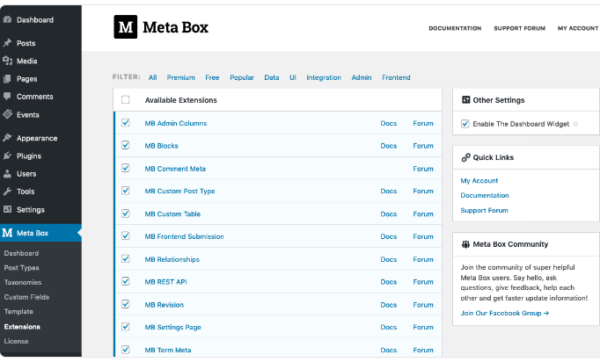The height and width of the screenshot is (362, 600).
Task: Open Template in the Meta Box submenu
Action: 19,311
